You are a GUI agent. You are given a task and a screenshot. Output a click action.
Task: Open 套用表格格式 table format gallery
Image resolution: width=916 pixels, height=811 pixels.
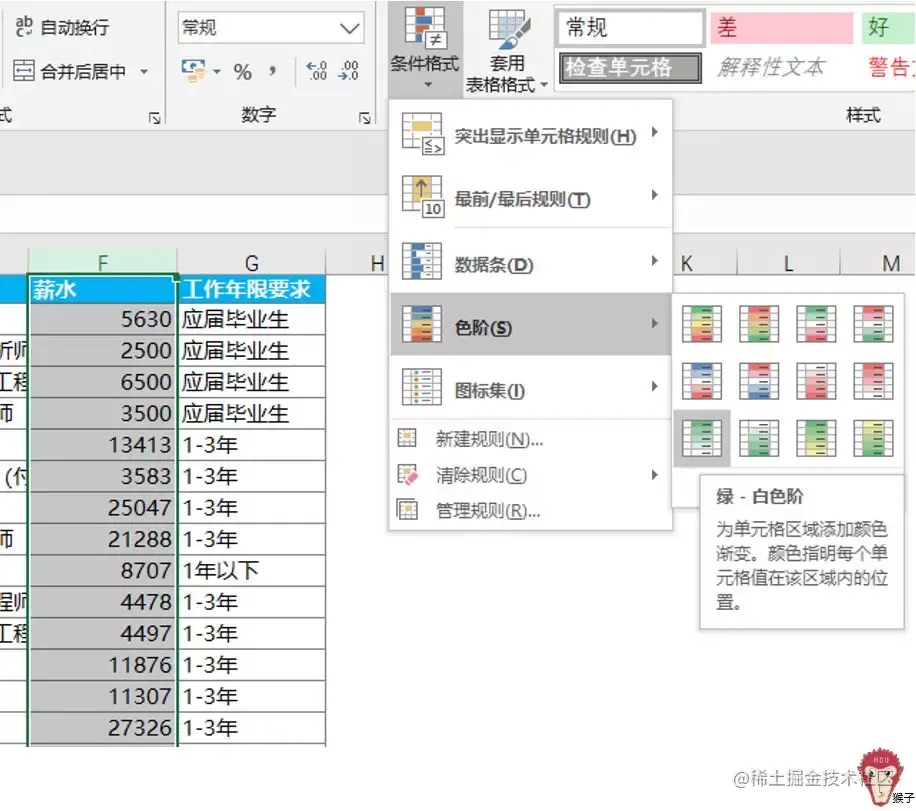point(506,51)
